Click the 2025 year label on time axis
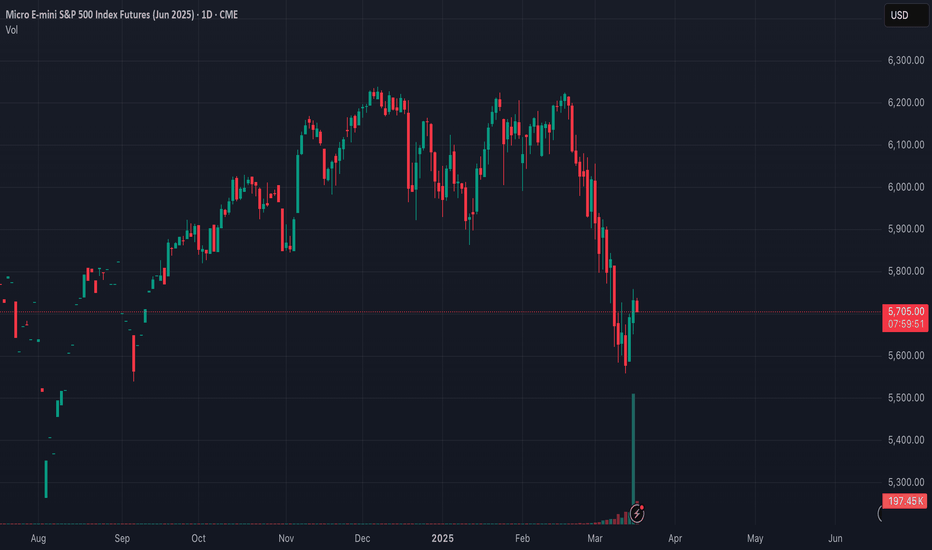 442,538
